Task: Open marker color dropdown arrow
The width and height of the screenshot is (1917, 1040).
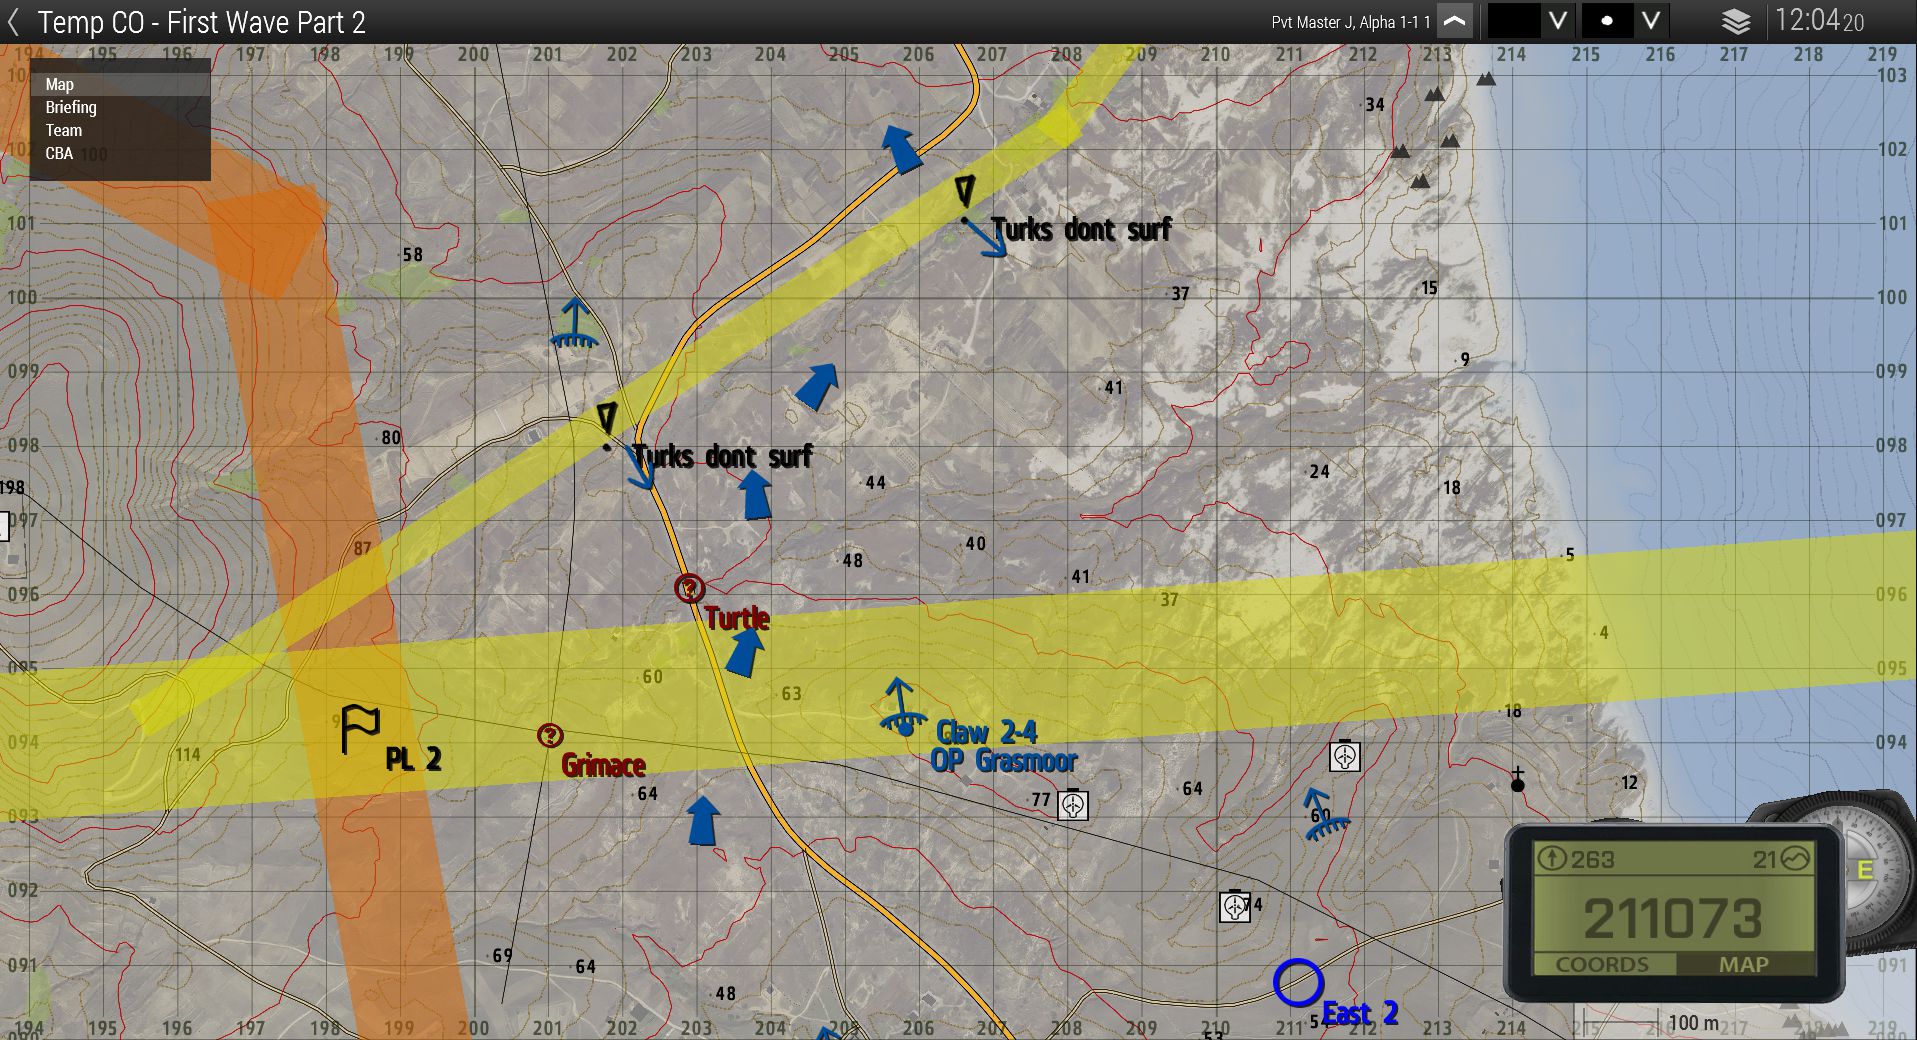Action: [1558, 21]
